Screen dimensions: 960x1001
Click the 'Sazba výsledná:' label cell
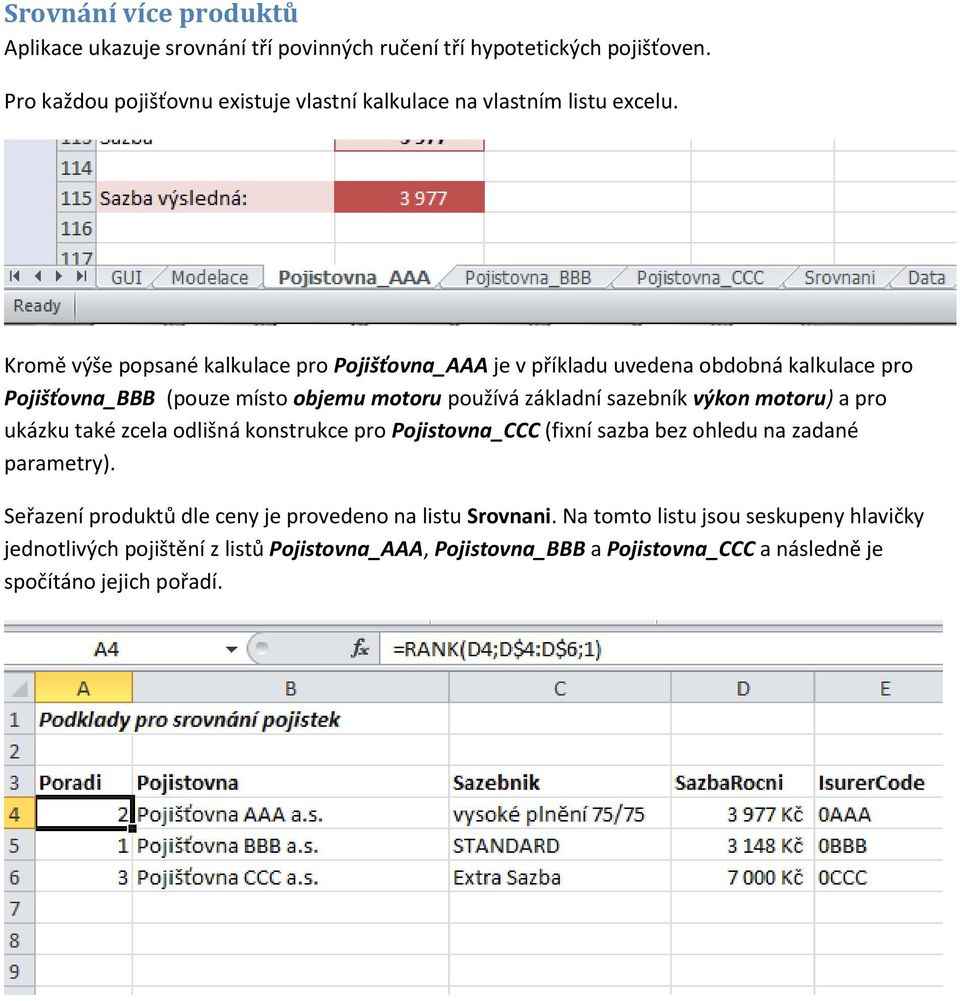point(215,198)
